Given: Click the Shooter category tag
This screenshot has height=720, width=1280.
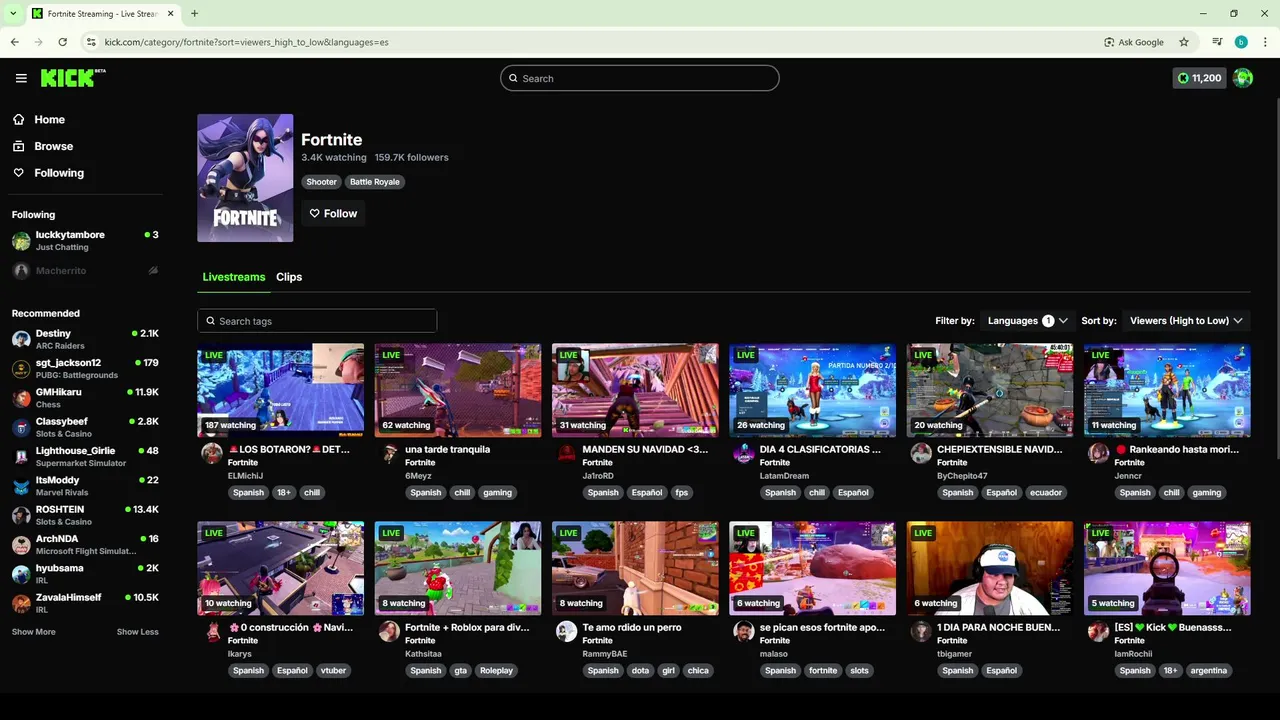Looking at the screenshot, I should coord(321,182).
